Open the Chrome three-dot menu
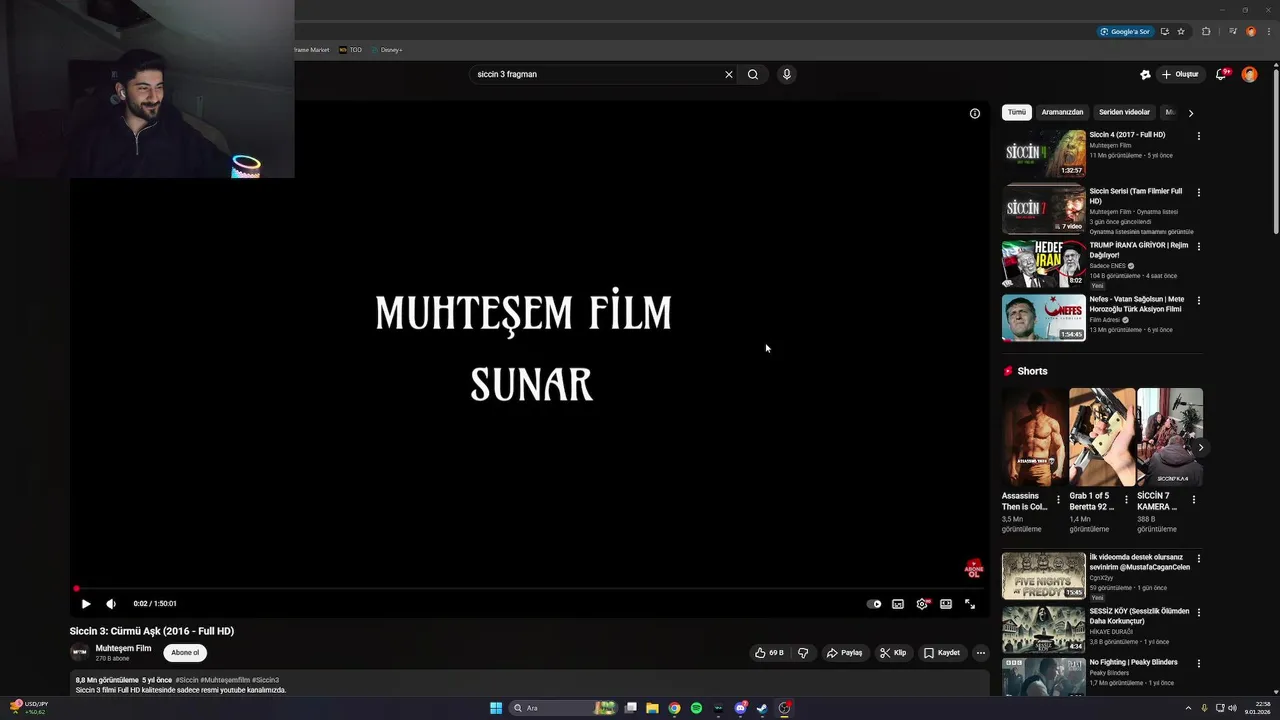Viewport: 1280px width, 720px height. point(1269,32)
